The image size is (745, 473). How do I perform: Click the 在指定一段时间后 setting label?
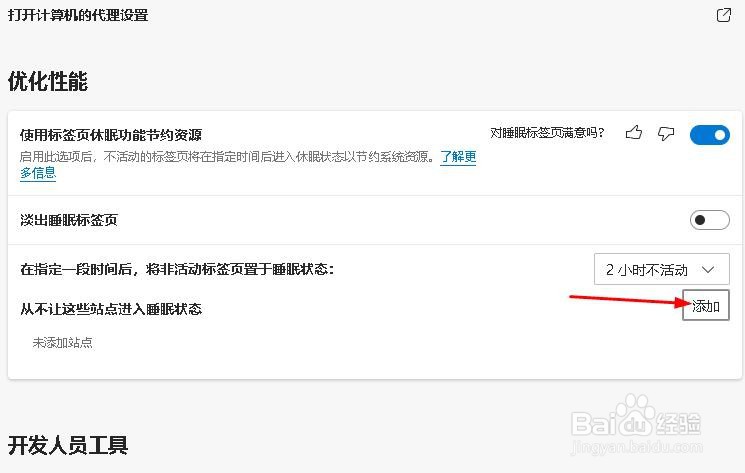tap(177, 269)
